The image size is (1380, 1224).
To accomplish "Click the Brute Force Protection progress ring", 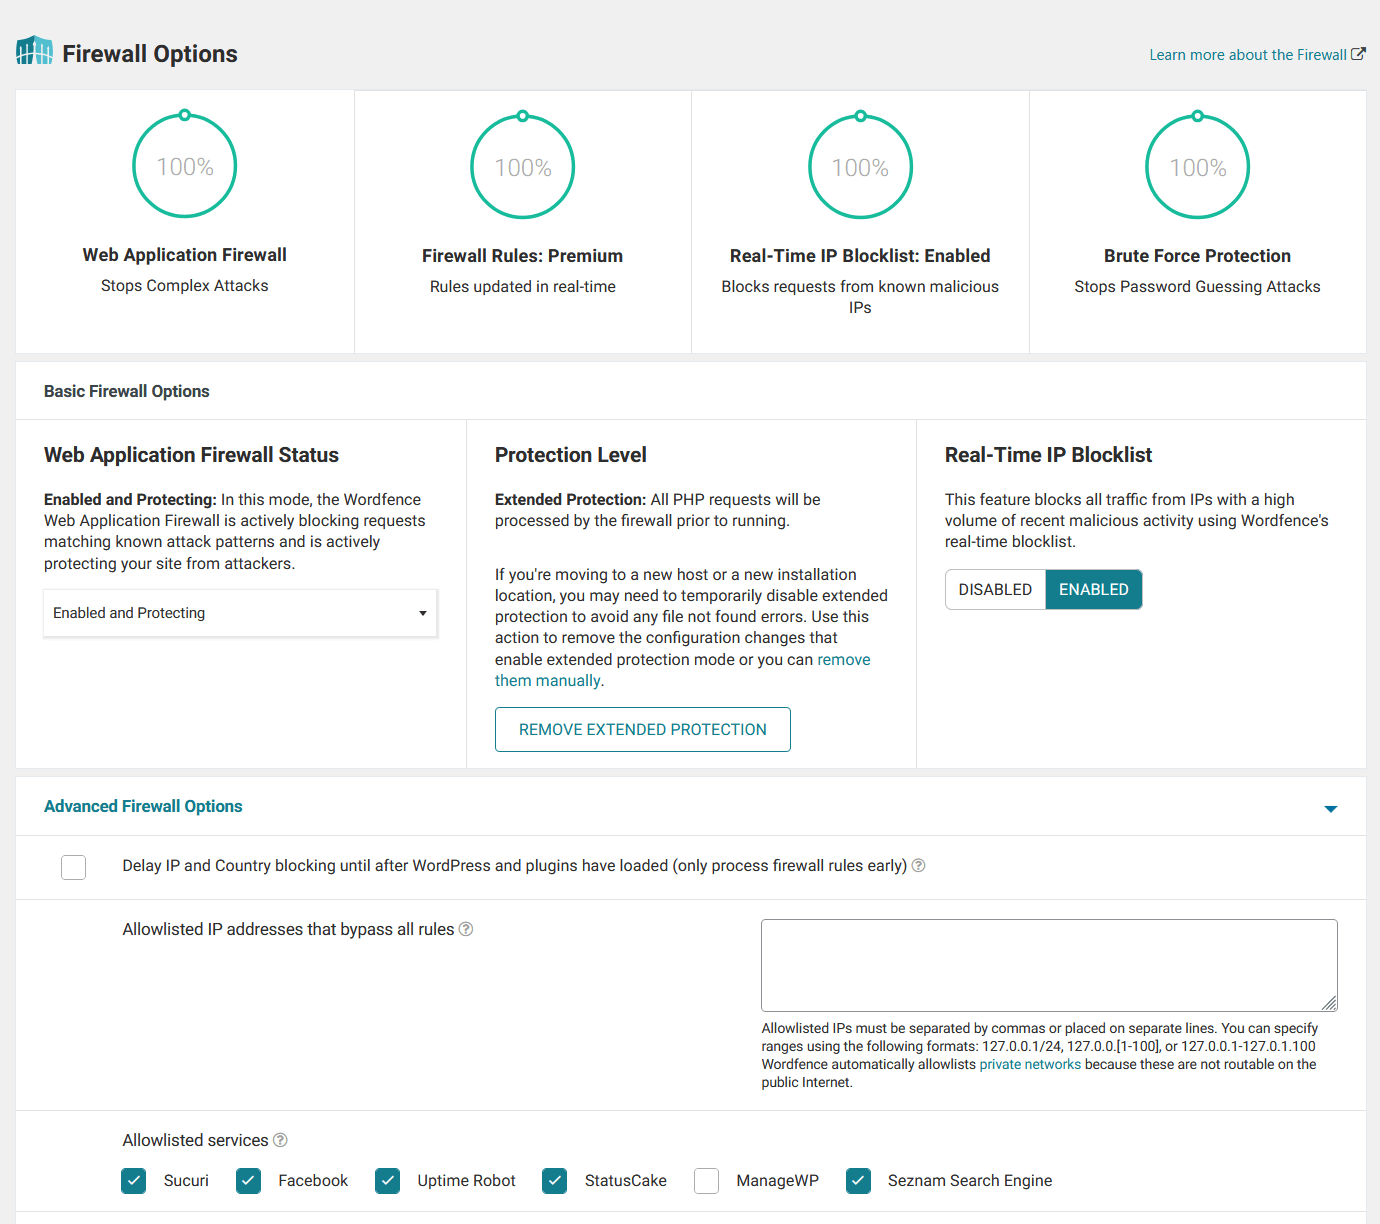I will click(x=1197, y=165).
